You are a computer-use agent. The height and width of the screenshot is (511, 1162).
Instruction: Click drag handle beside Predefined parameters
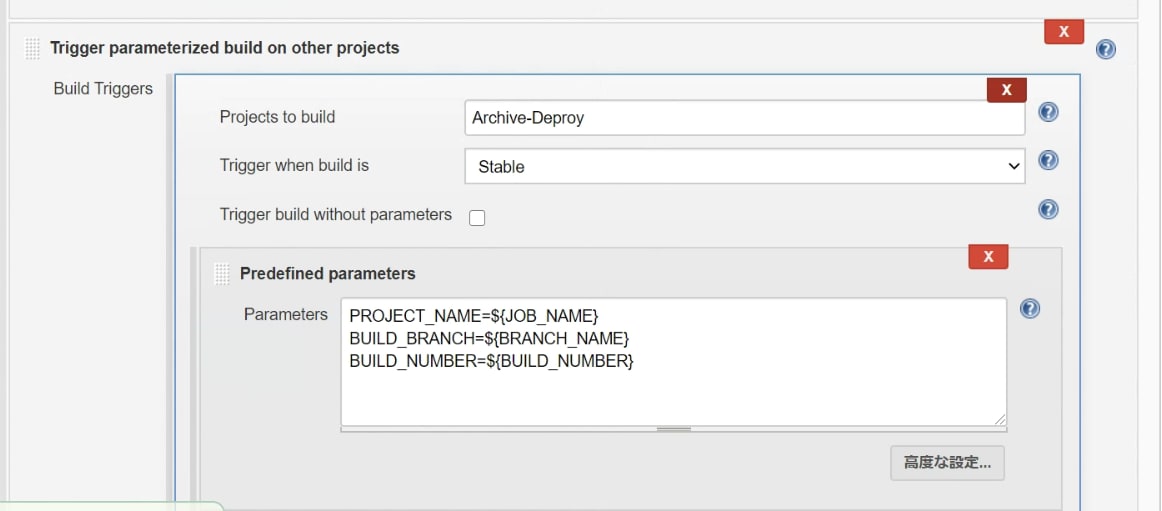(222, 274)
